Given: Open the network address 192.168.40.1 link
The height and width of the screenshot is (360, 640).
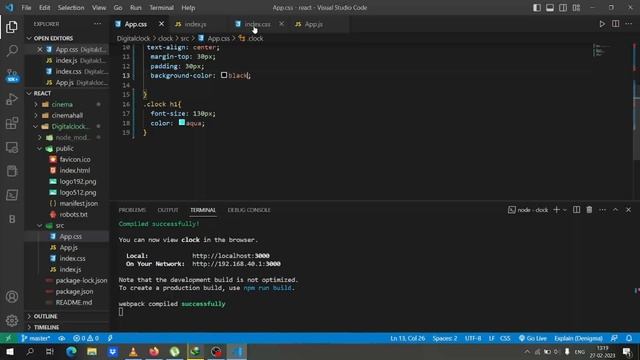Looking at the screenshot, I should click(236, 264).
